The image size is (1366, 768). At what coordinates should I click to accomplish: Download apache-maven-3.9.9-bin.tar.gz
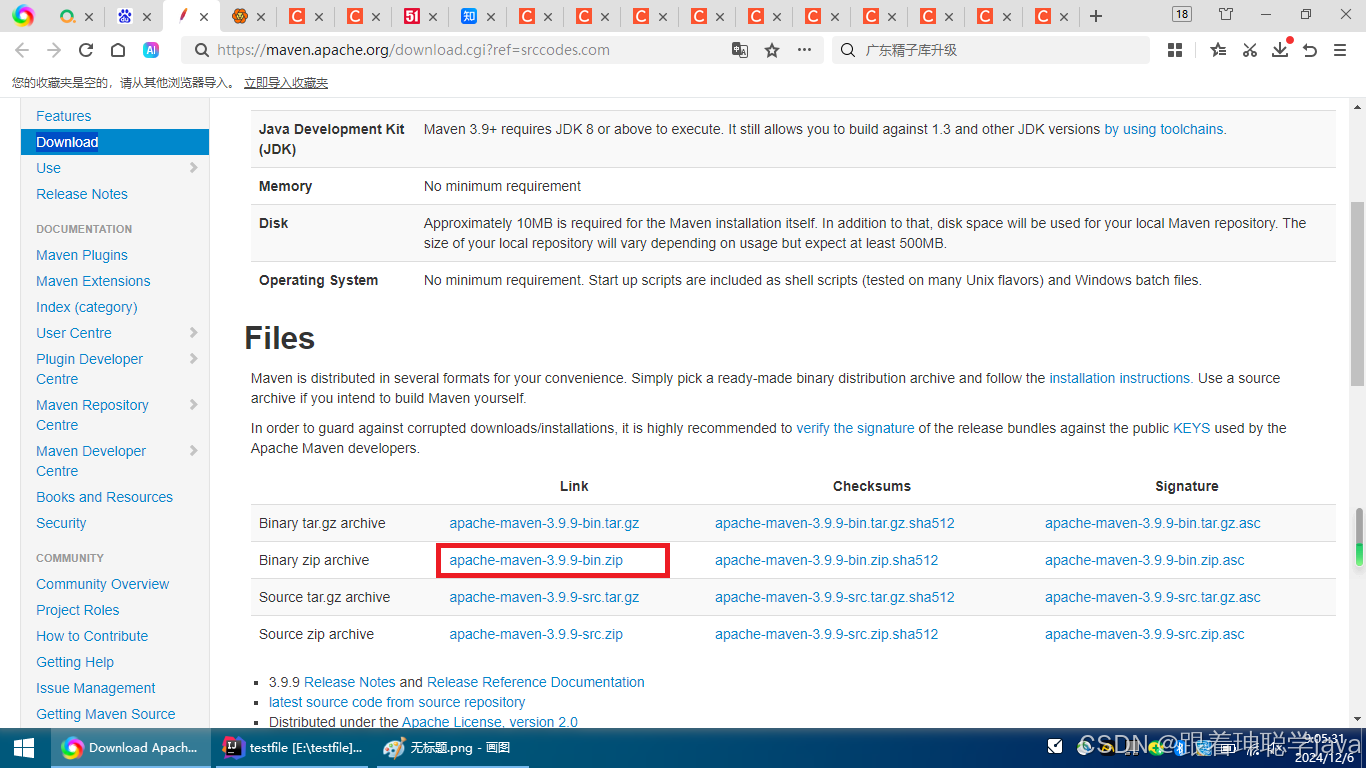click(544, 523)
